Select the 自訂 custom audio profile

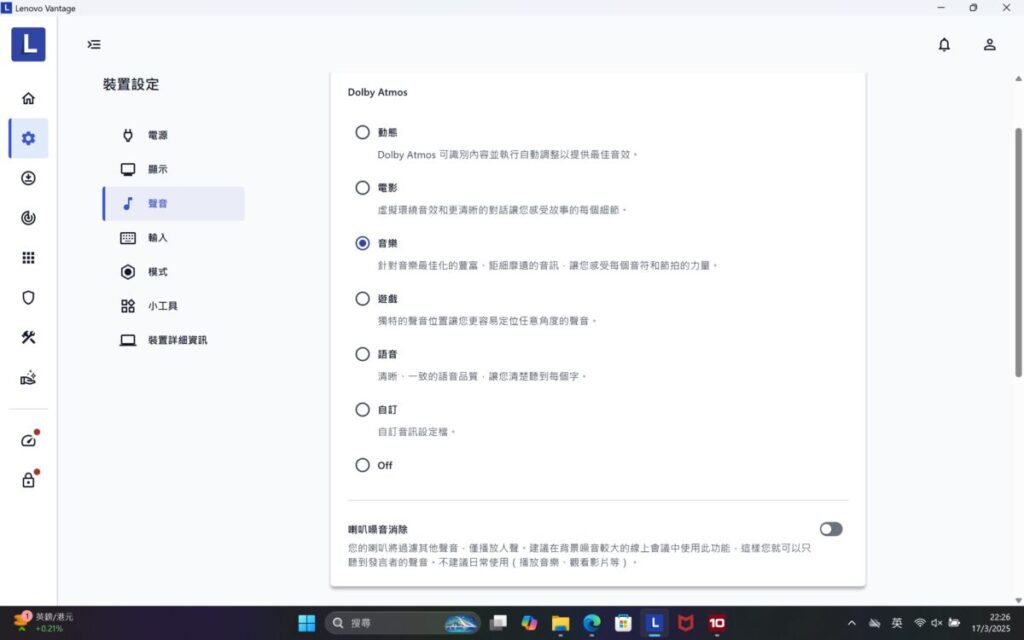(362, 409)
